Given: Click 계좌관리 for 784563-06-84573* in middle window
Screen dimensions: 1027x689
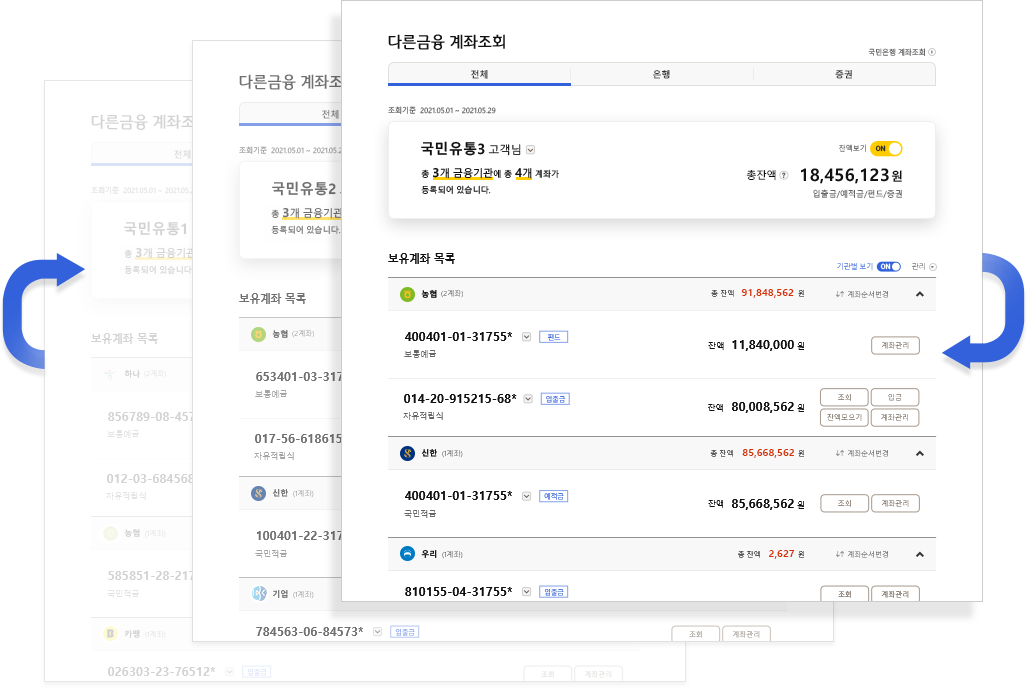Looking at the screenshot, I should [x=746, y=634].
